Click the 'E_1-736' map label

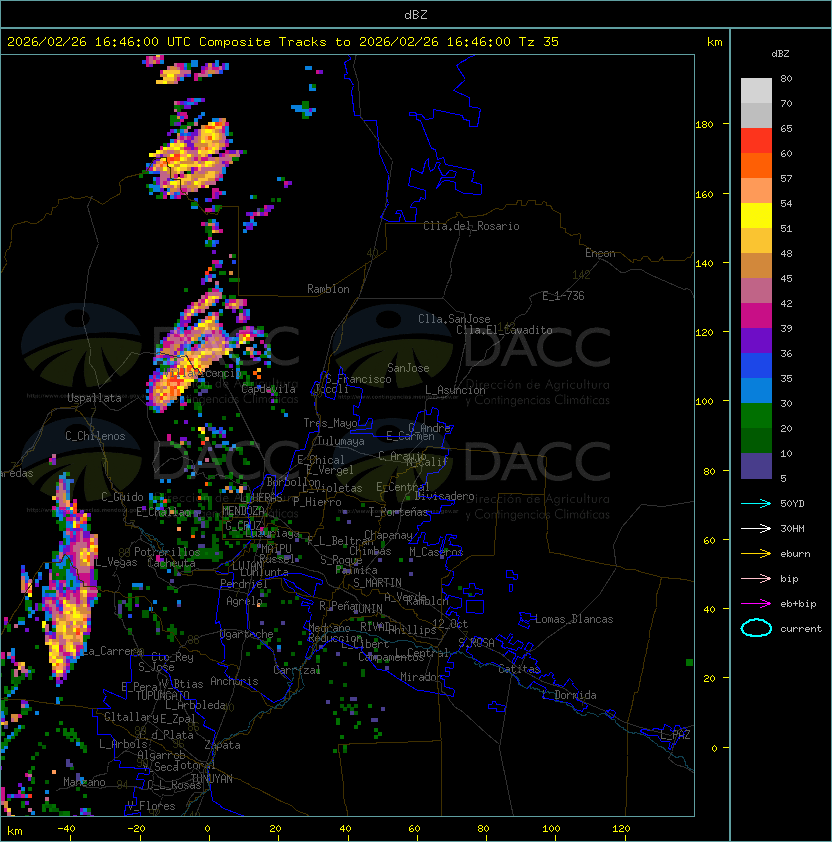tap(563, 296)
